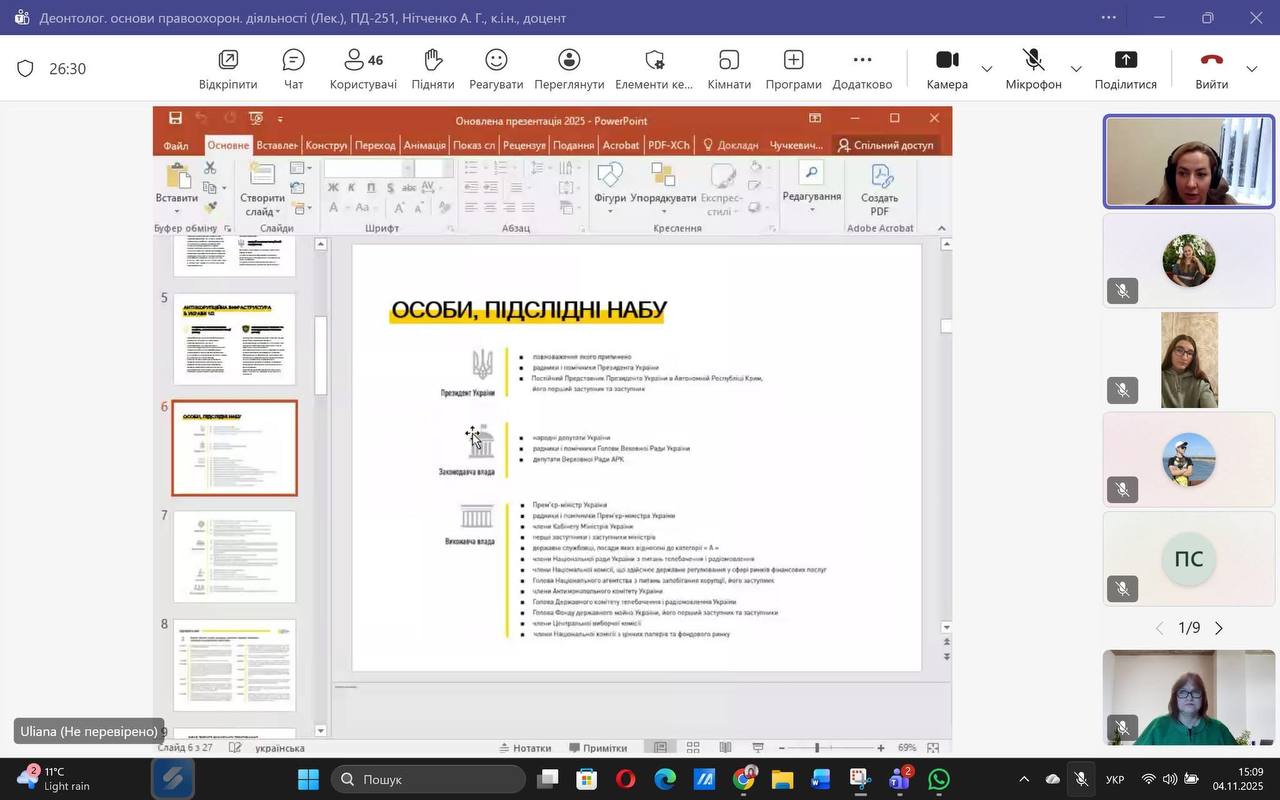Click Поділитися to share screen
Image resolution: width=1280 pixels, height=800 pixels.
point(1125,69)
